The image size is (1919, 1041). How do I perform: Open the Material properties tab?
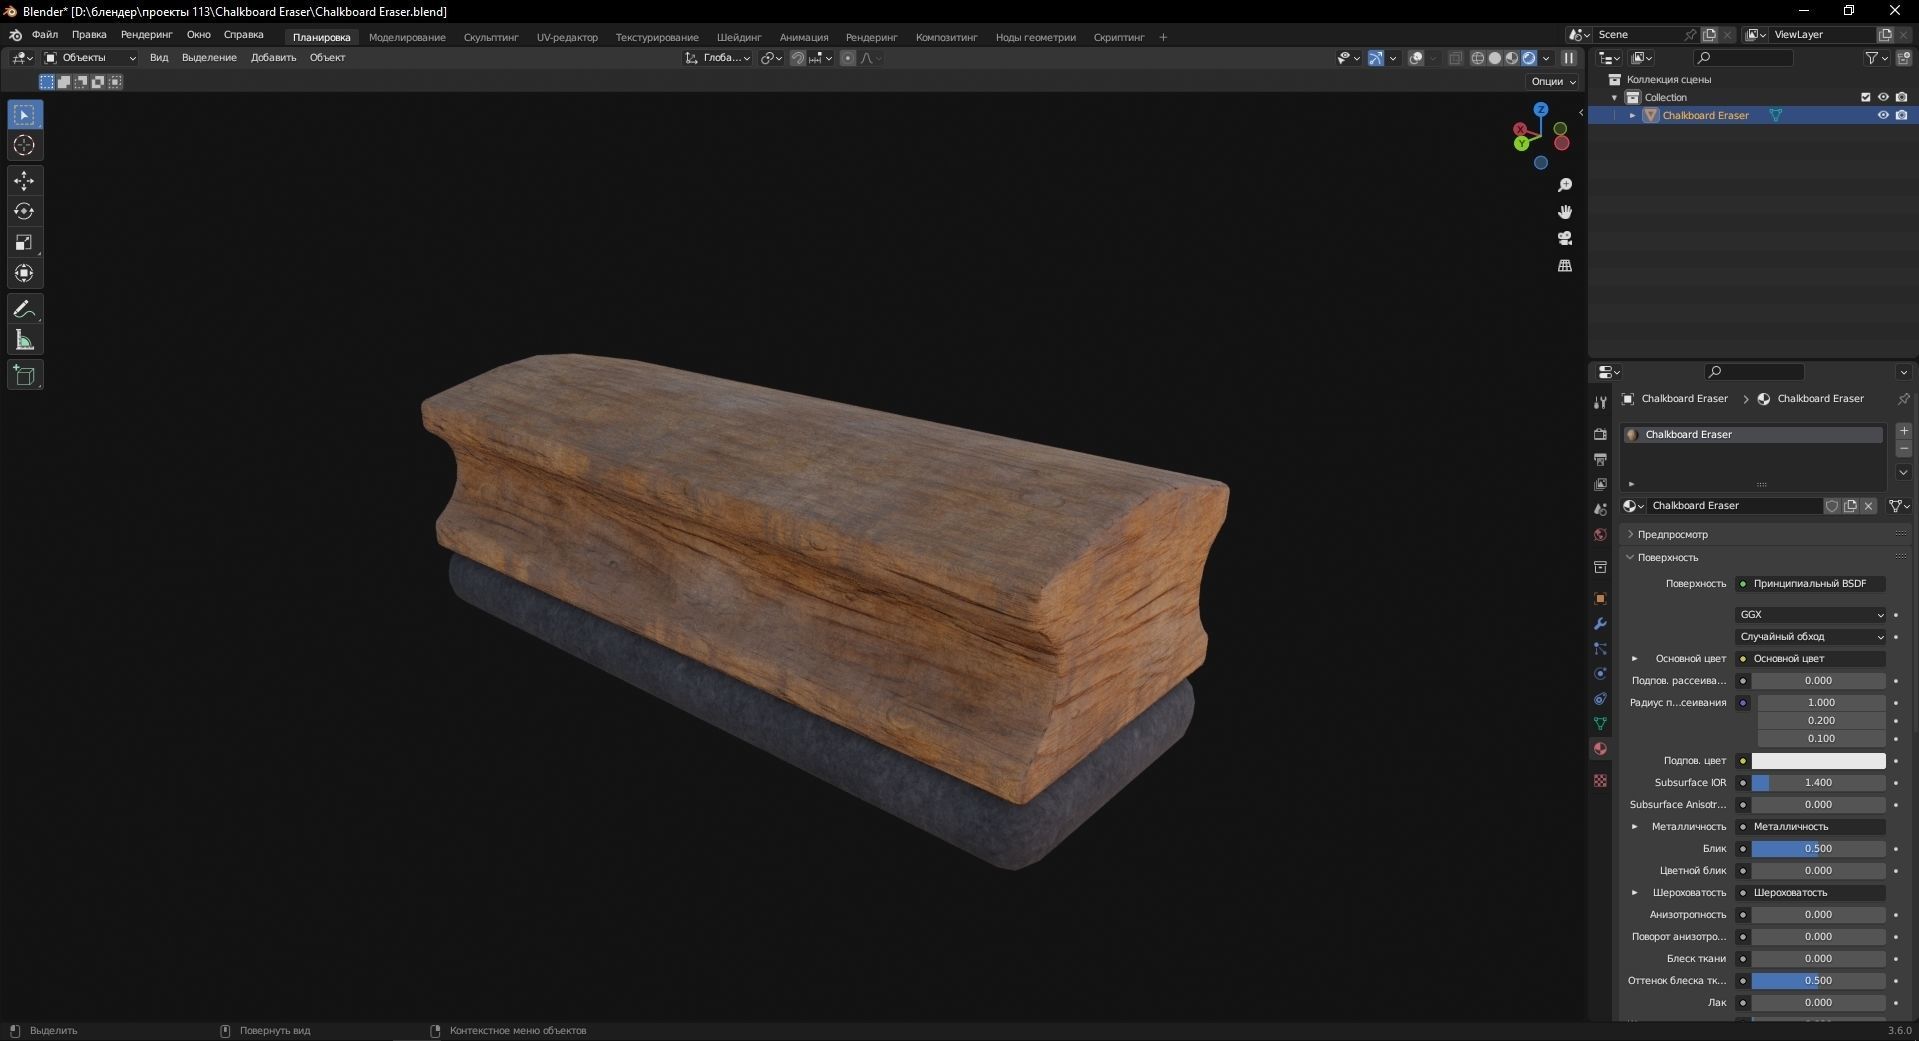pyautogui.click(x=1600, y=748)
